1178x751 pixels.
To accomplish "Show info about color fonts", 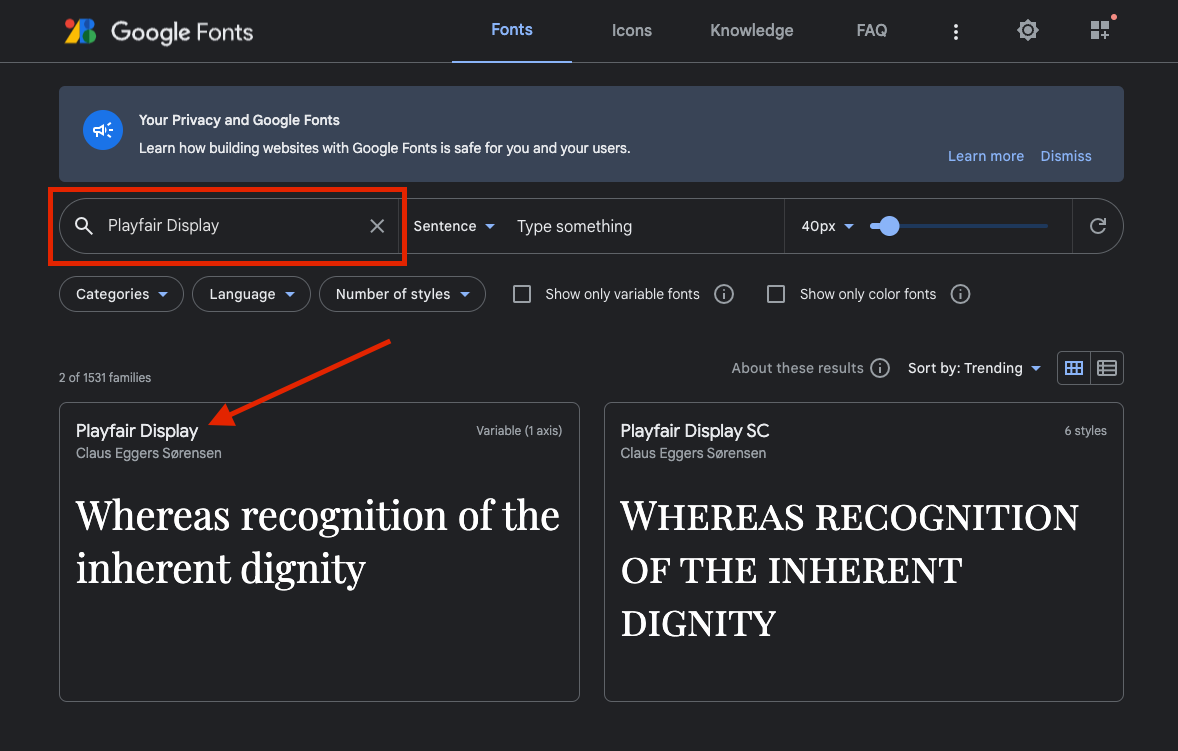I will (x=960, y=294).
